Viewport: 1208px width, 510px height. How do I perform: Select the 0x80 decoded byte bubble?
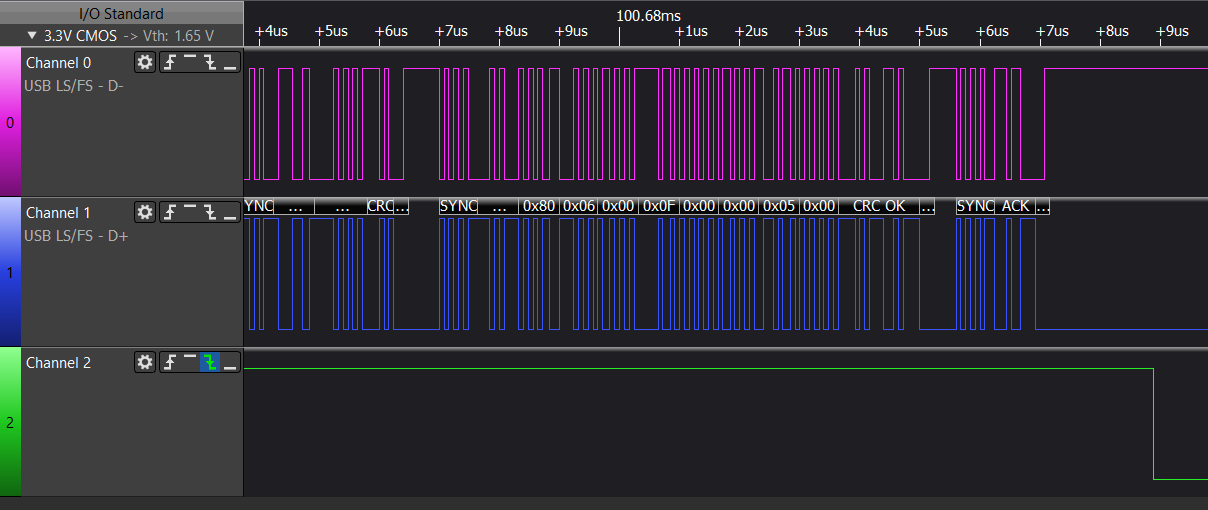point(539,206)
